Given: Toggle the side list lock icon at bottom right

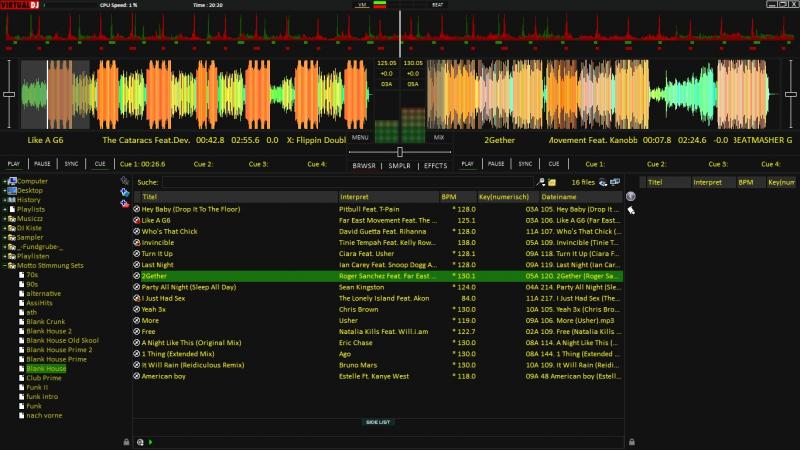Looking at the screenshot, I should click(632, 442).
